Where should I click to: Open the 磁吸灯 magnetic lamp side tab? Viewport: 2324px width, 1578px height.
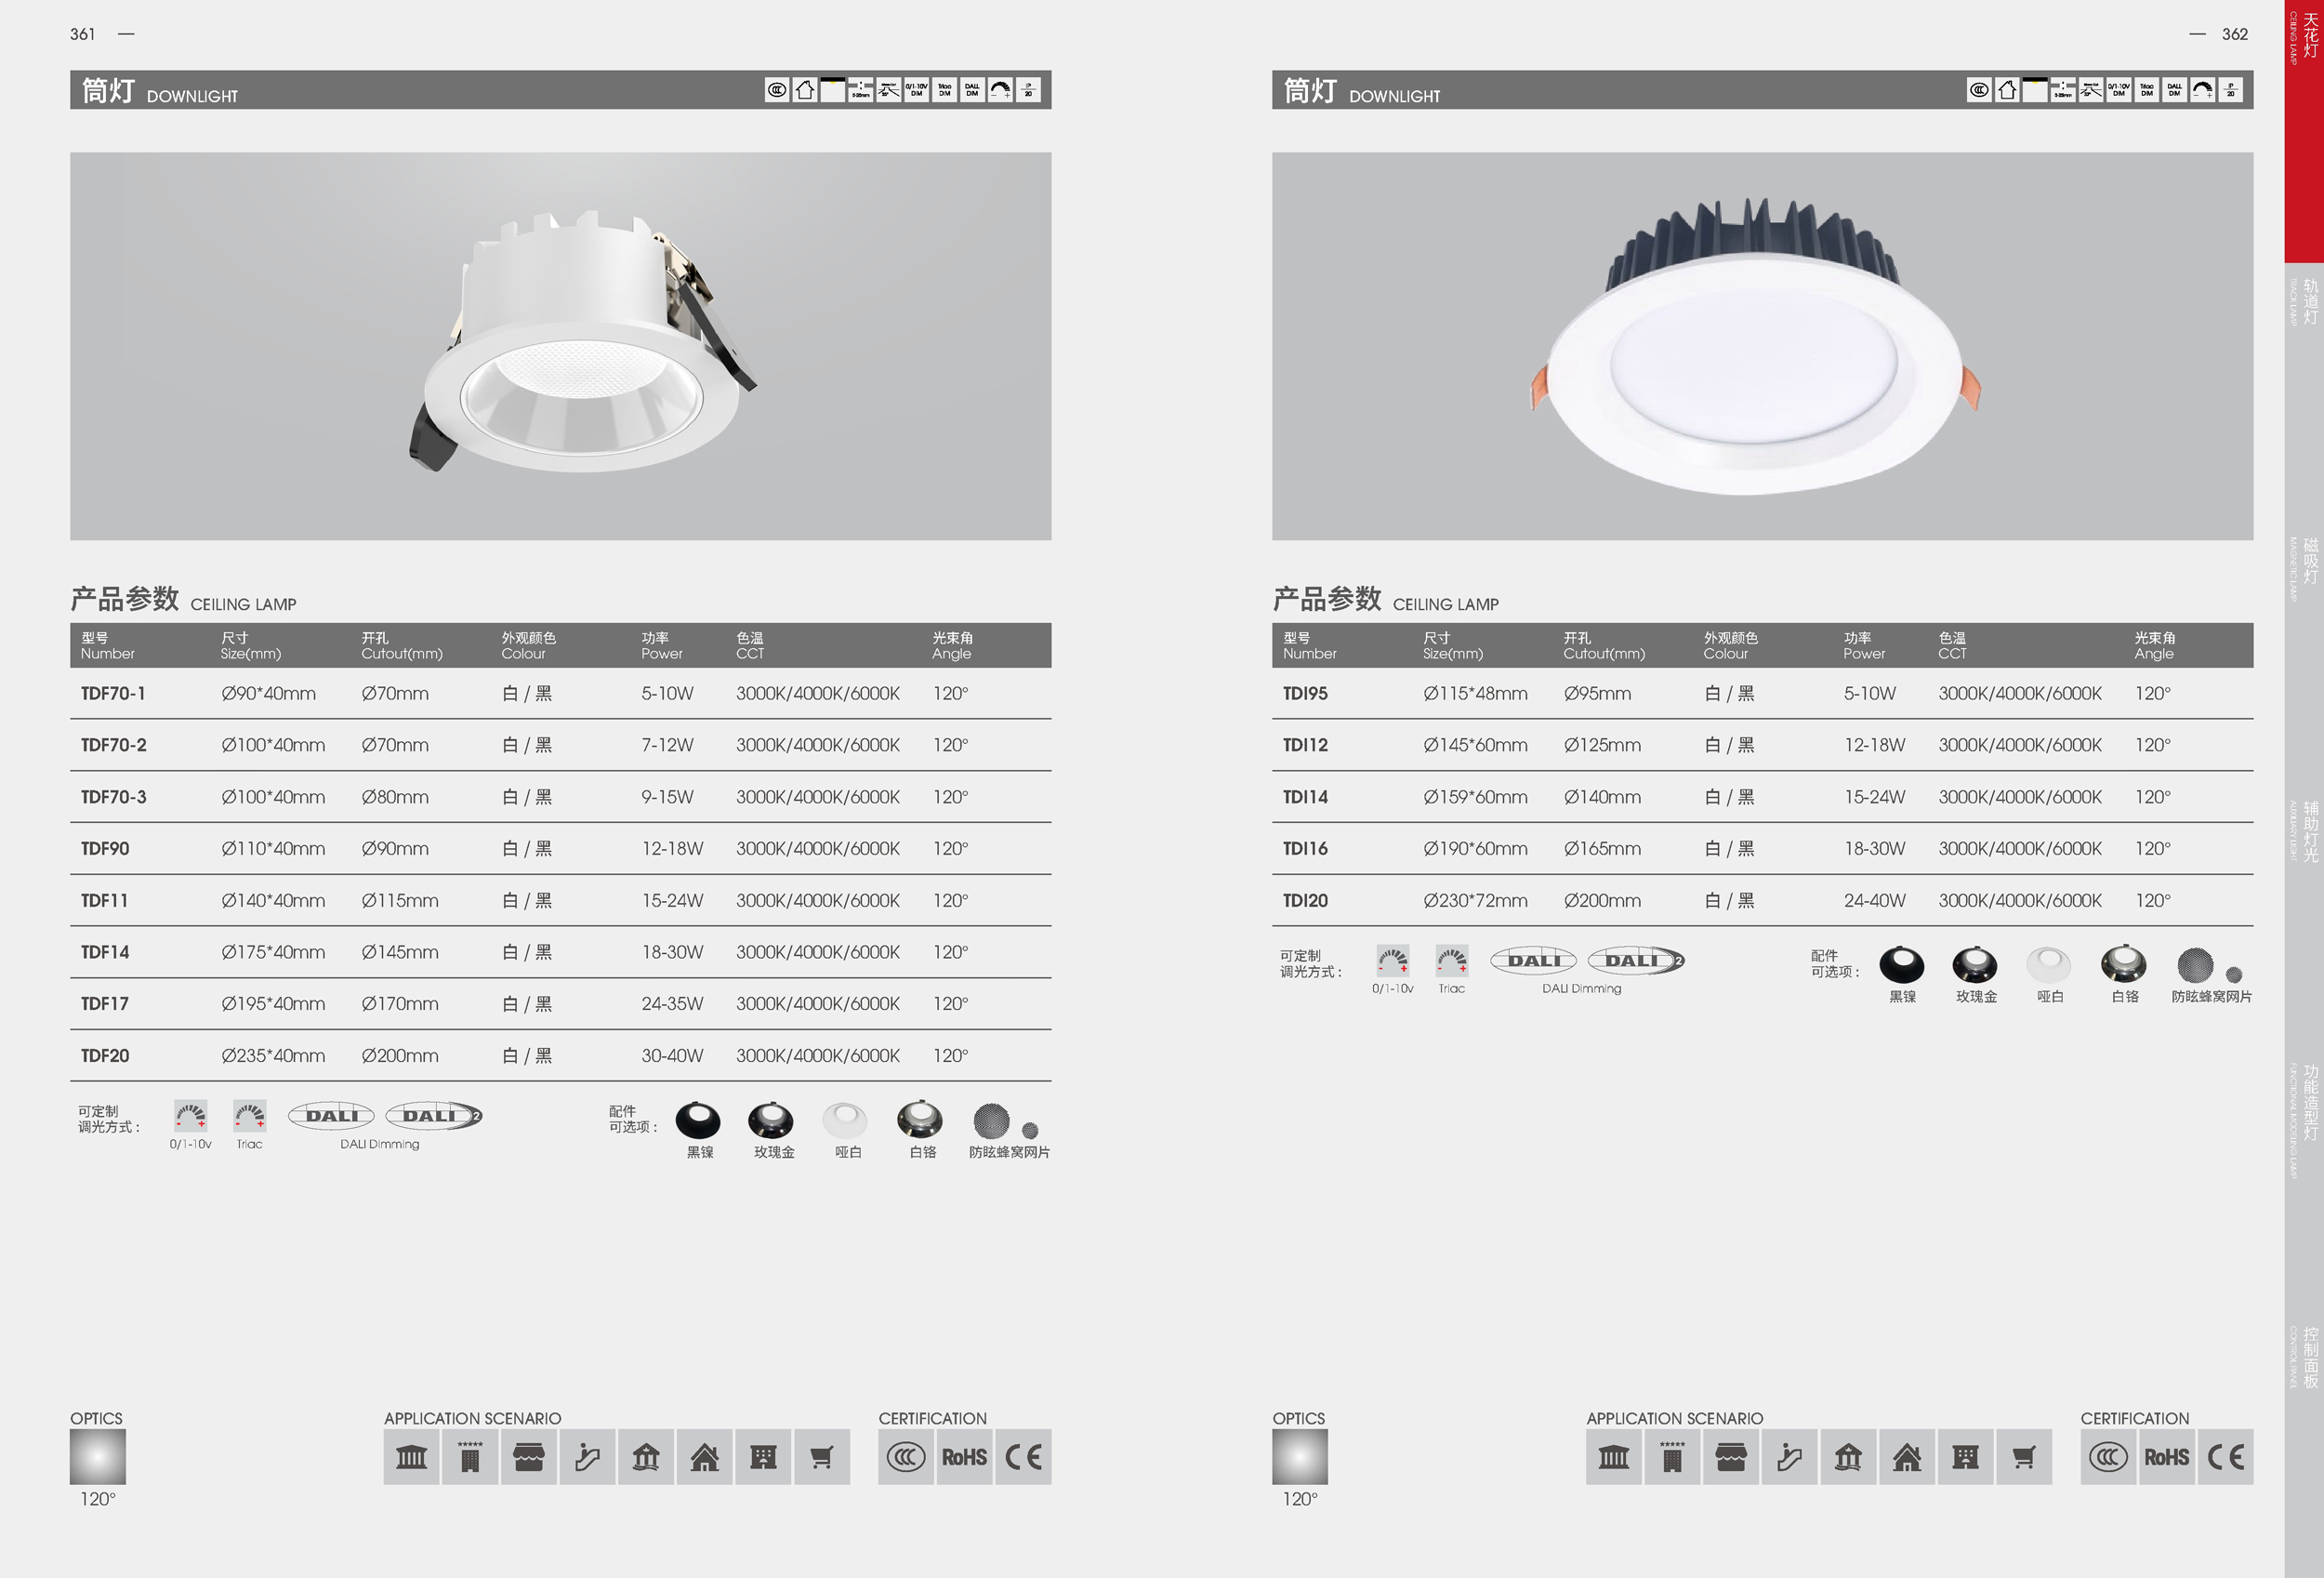tap(2309, 561)
